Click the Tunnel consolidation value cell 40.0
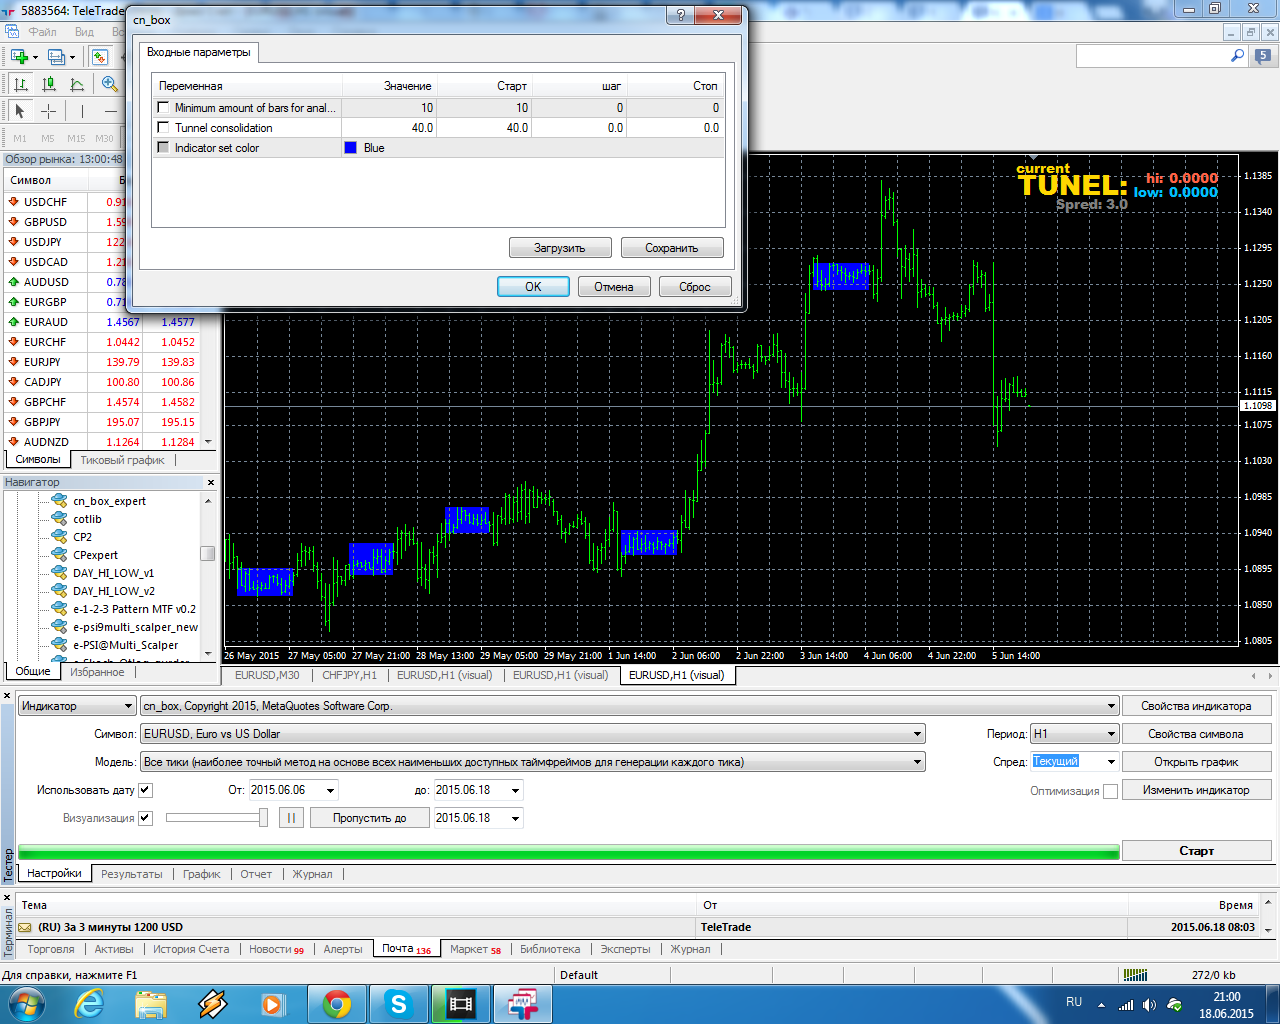 click(x=389, y=128)
